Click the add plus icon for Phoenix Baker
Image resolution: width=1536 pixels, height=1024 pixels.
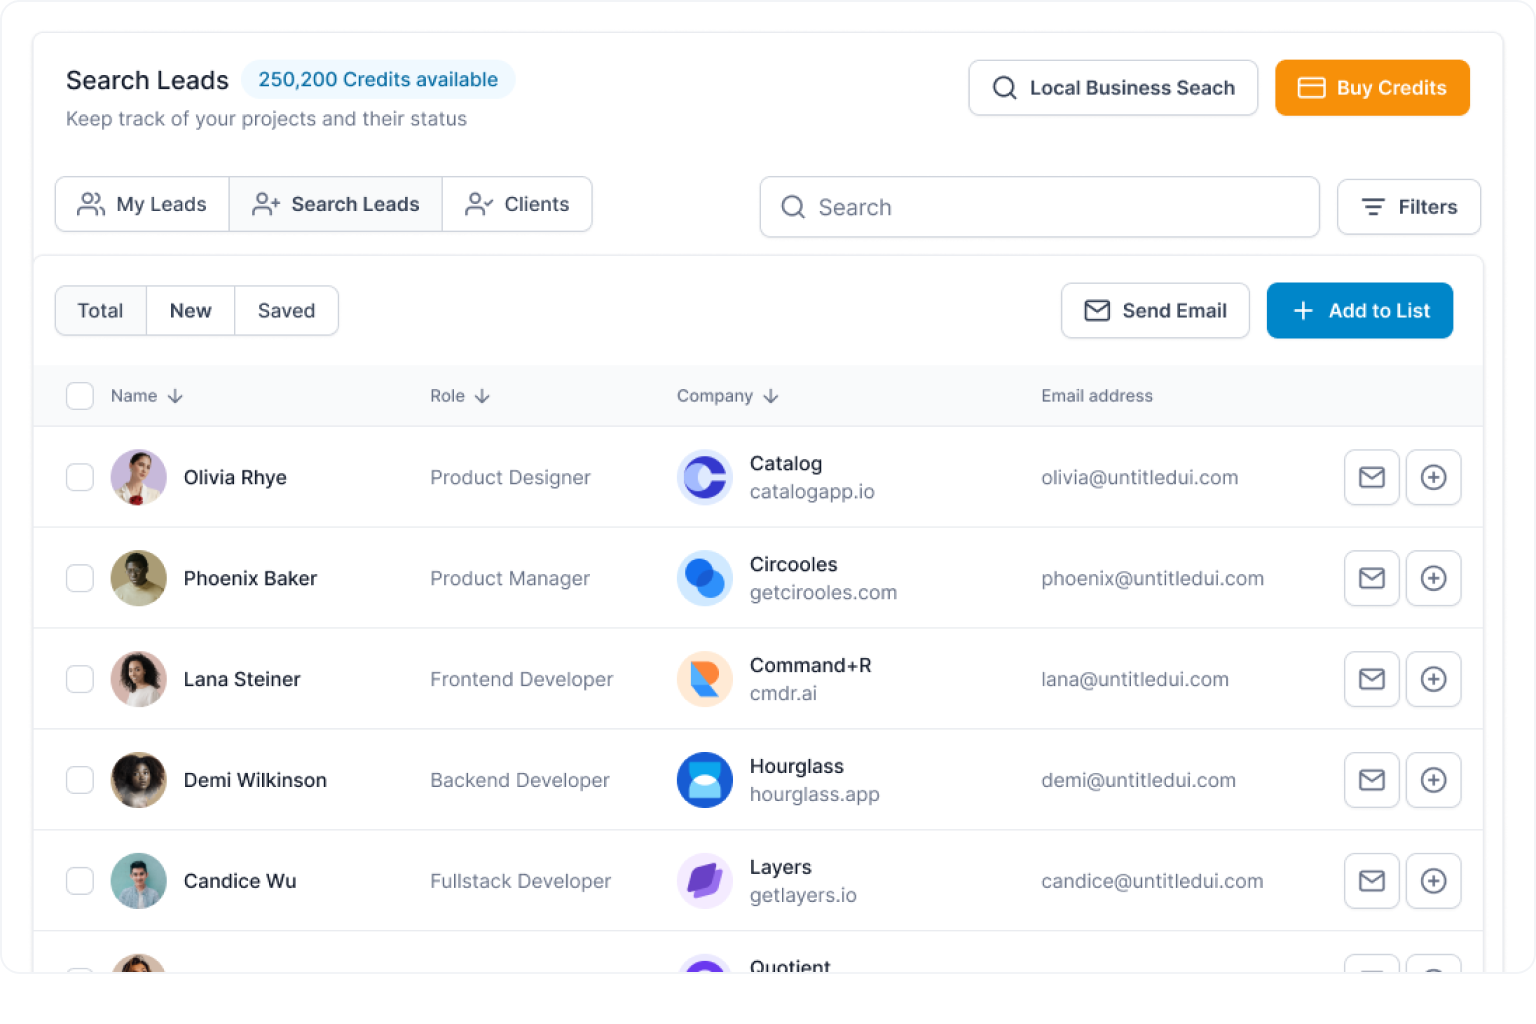(x=1433, y=578)
